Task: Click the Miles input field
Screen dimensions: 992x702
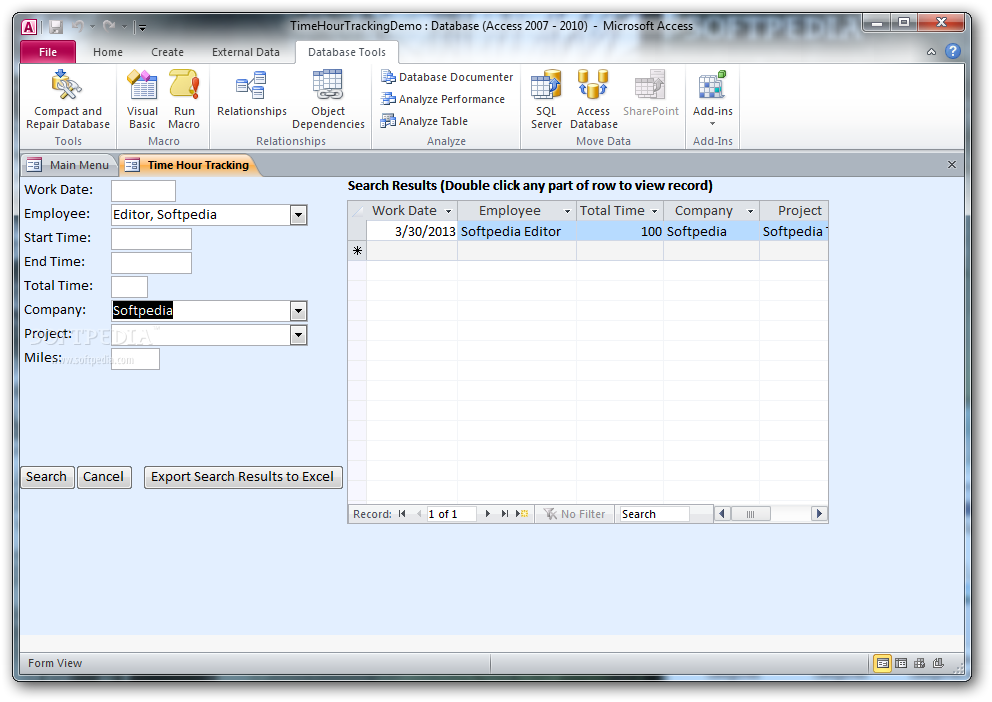Action: click(x=135, y=359)
